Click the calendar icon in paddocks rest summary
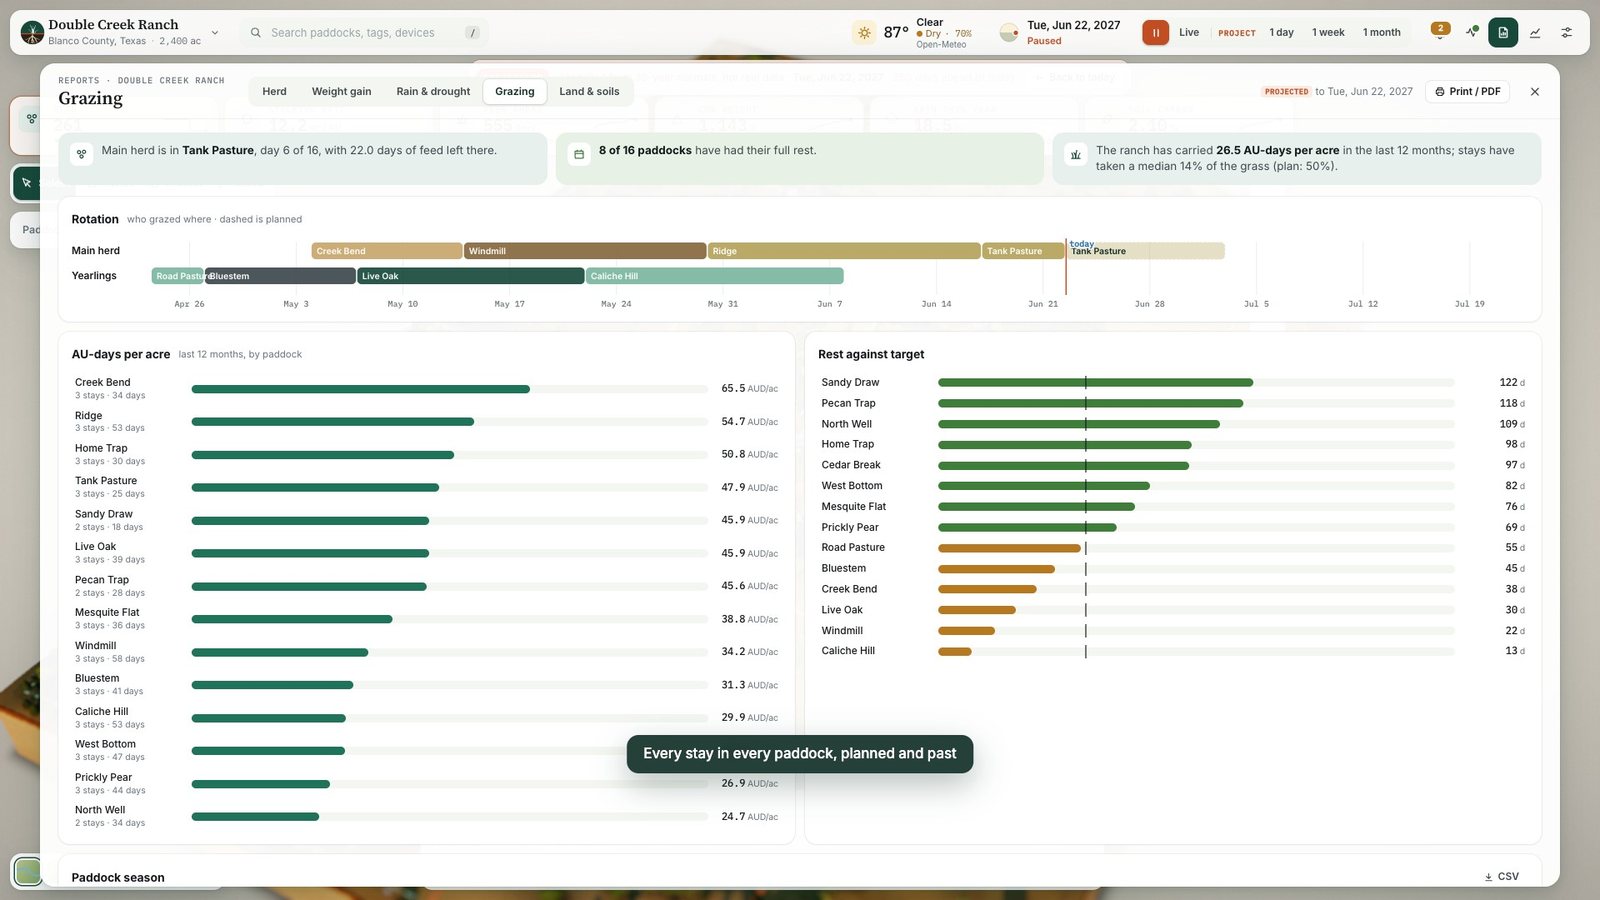Viewport: 1600px width, 900px height. tap(579, 154)
